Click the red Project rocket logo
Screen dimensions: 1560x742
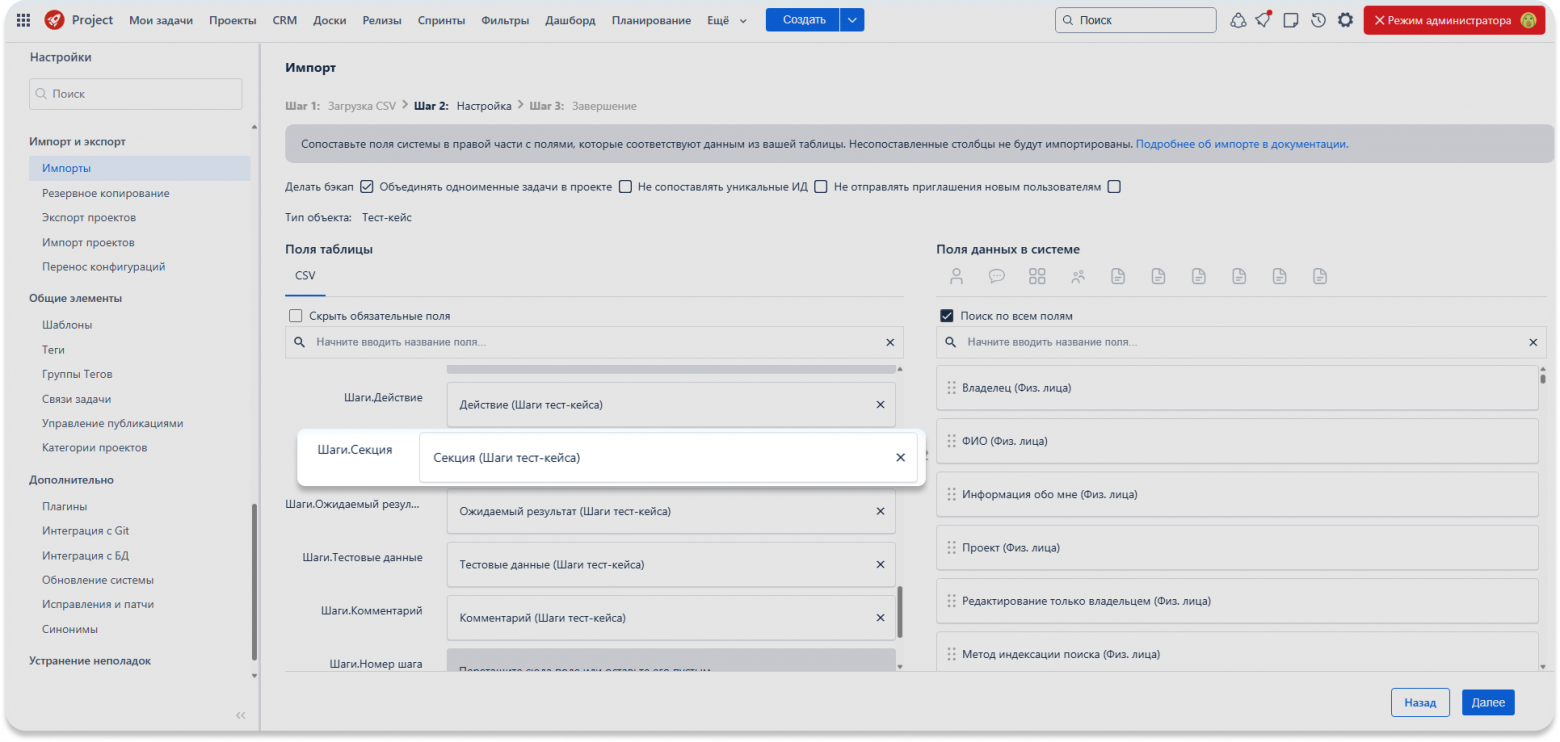coord(55,20)
